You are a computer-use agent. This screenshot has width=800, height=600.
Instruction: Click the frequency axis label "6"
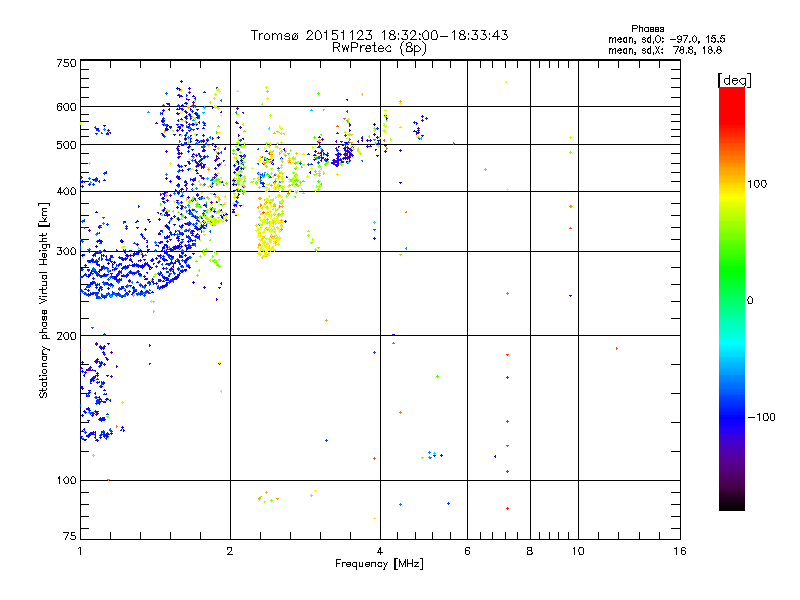[467, 551]
